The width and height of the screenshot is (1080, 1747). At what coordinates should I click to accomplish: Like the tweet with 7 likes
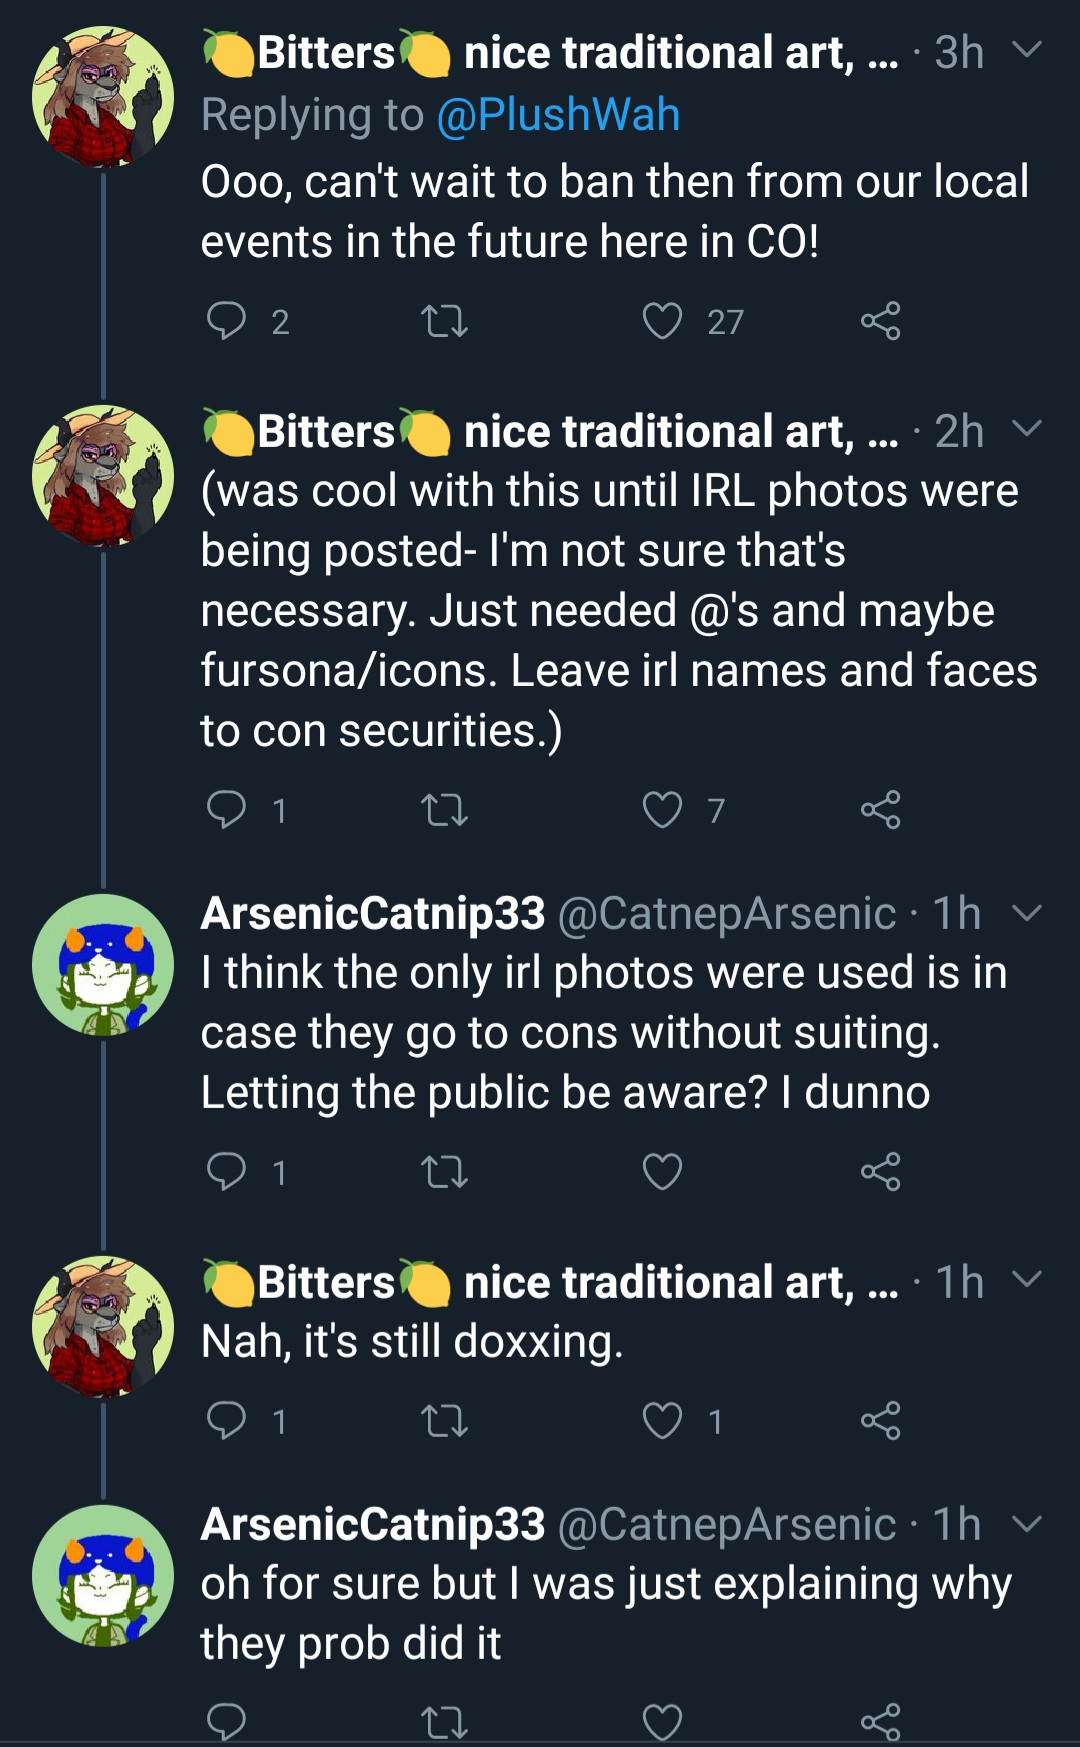click(x=662, y=810)
